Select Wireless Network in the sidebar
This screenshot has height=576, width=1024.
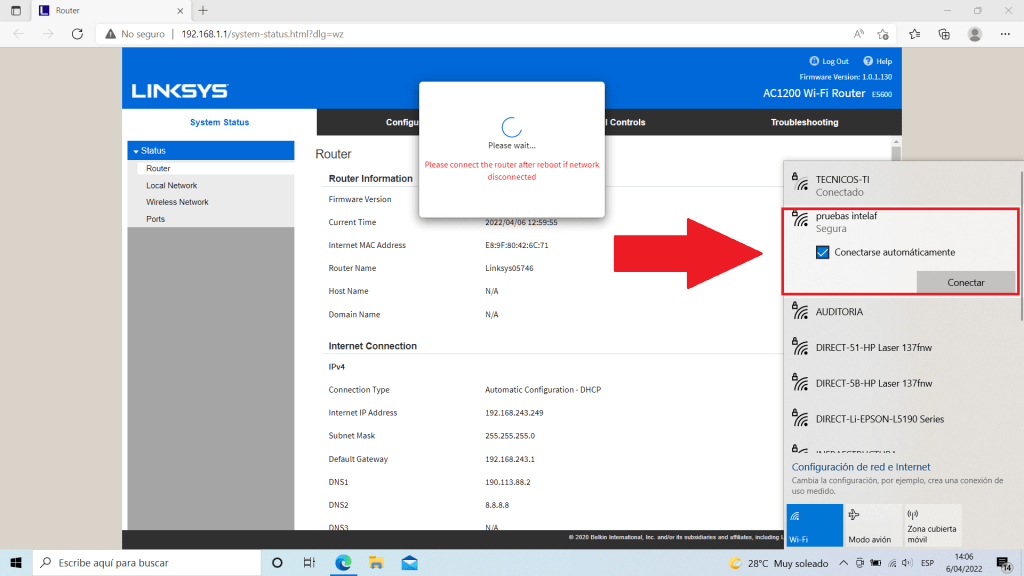tap(177, 202)
